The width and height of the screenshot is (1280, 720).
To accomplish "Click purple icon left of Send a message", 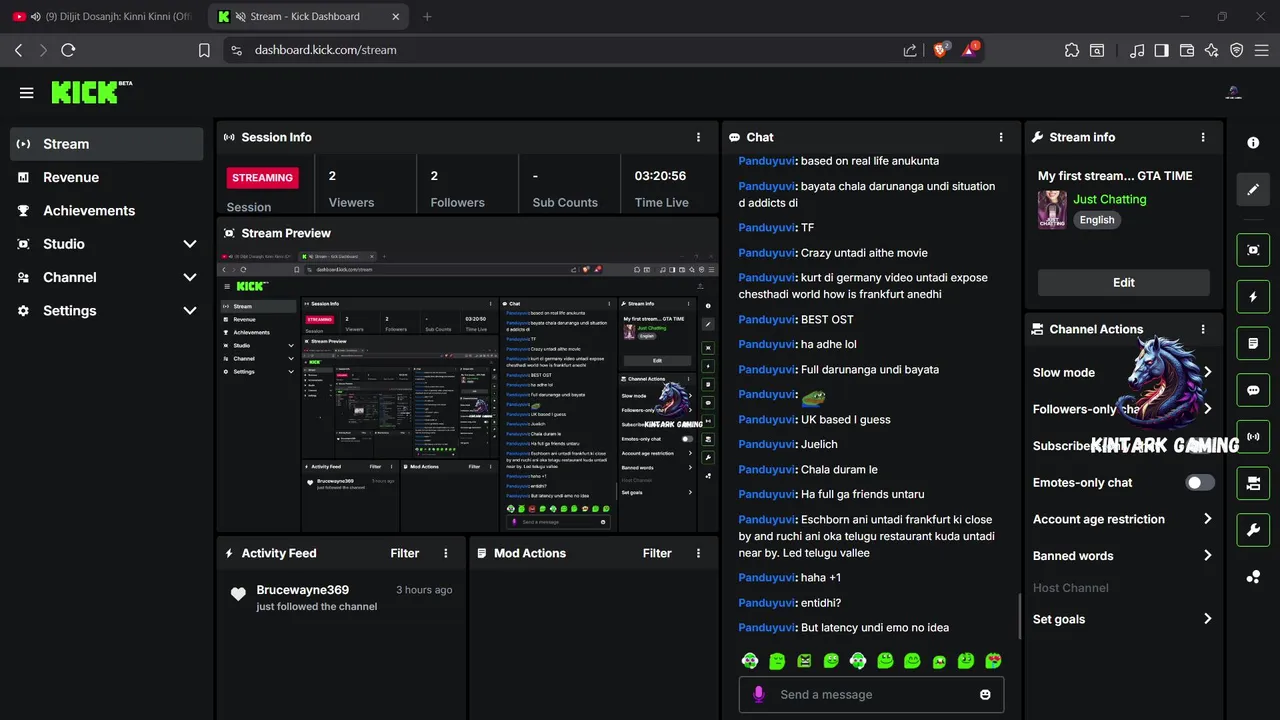I will coord(759,694).
